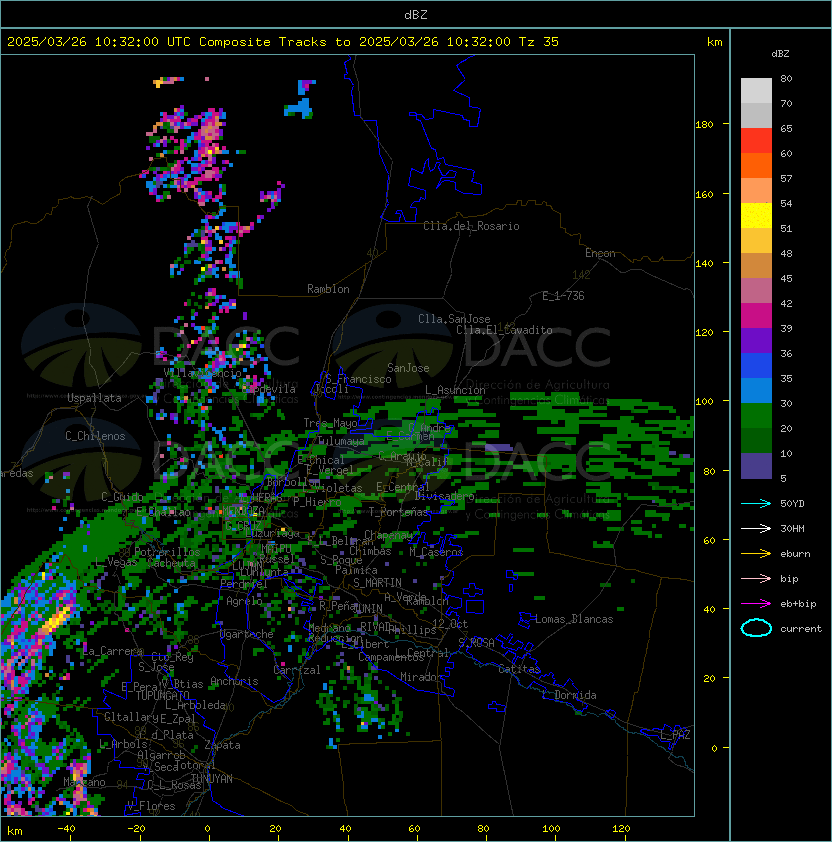Click the '160' km axis tick label
This screenshot has height=842, width=832.
coord(704,194)
